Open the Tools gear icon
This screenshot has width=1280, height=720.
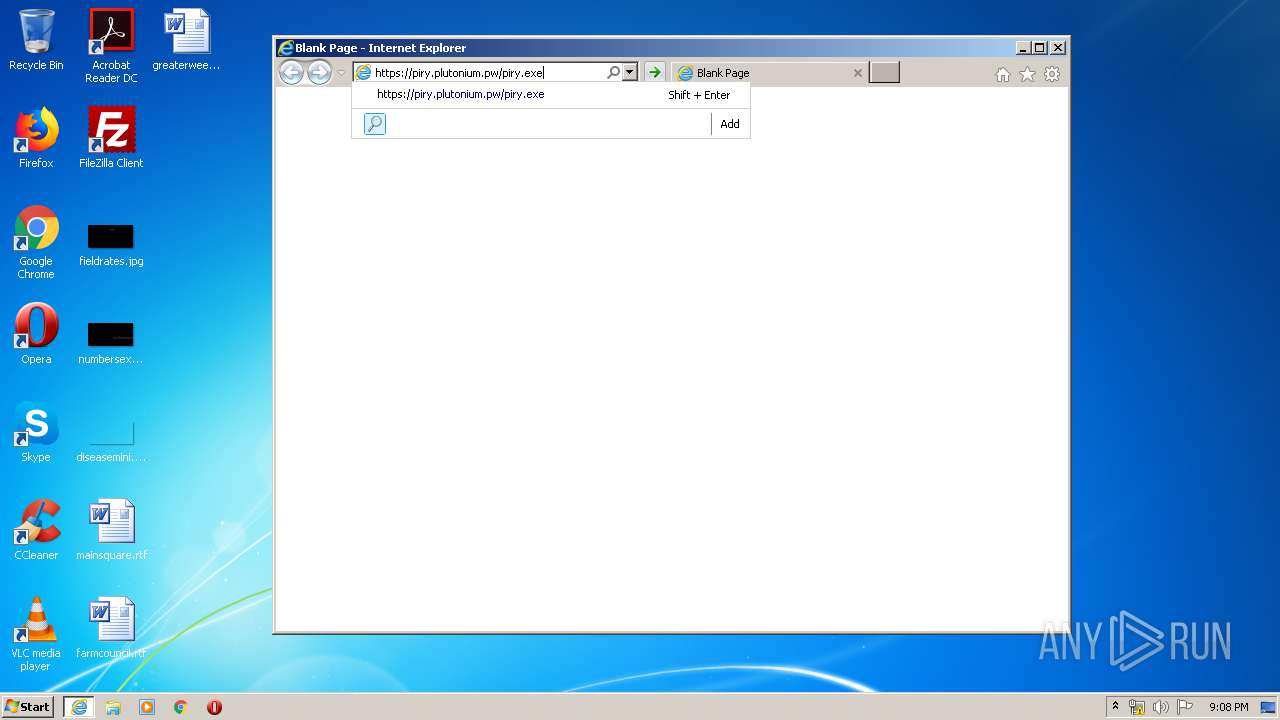point(1052,74)
